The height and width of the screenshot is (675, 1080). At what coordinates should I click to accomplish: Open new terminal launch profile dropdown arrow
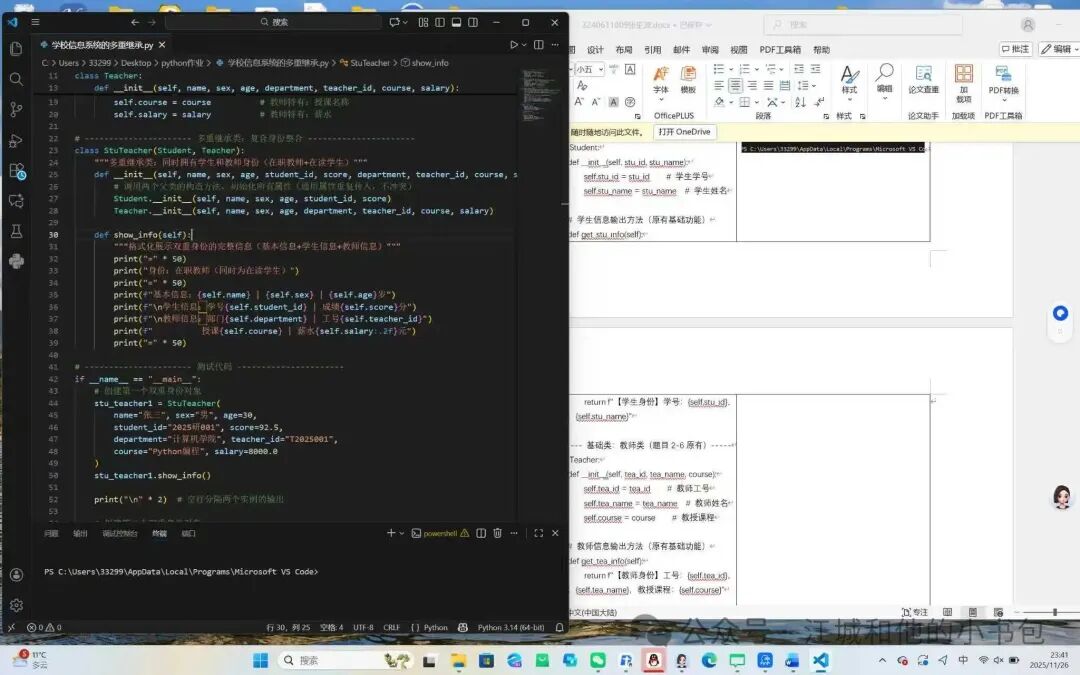[x=402, y=533]
